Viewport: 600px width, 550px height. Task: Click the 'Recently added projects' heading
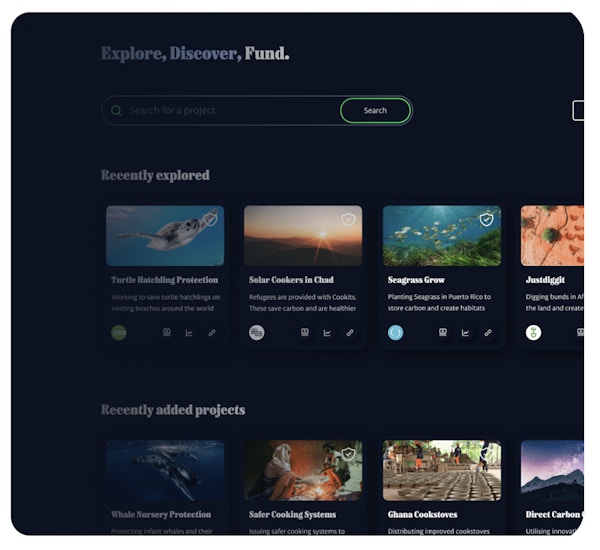click(x=173, y=410)
